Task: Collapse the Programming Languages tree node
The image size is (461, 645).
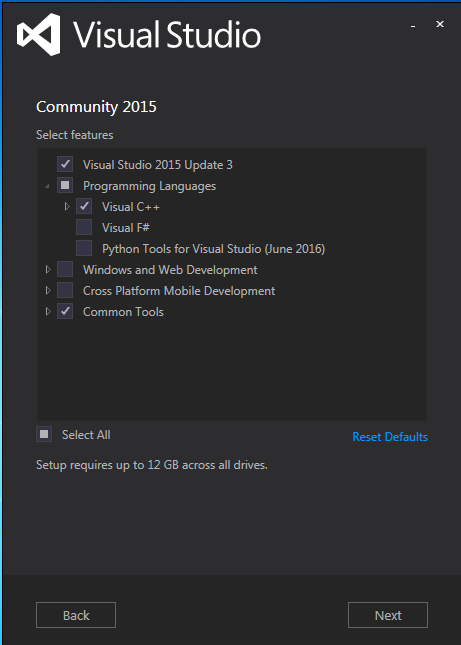Action: (47, 186)
